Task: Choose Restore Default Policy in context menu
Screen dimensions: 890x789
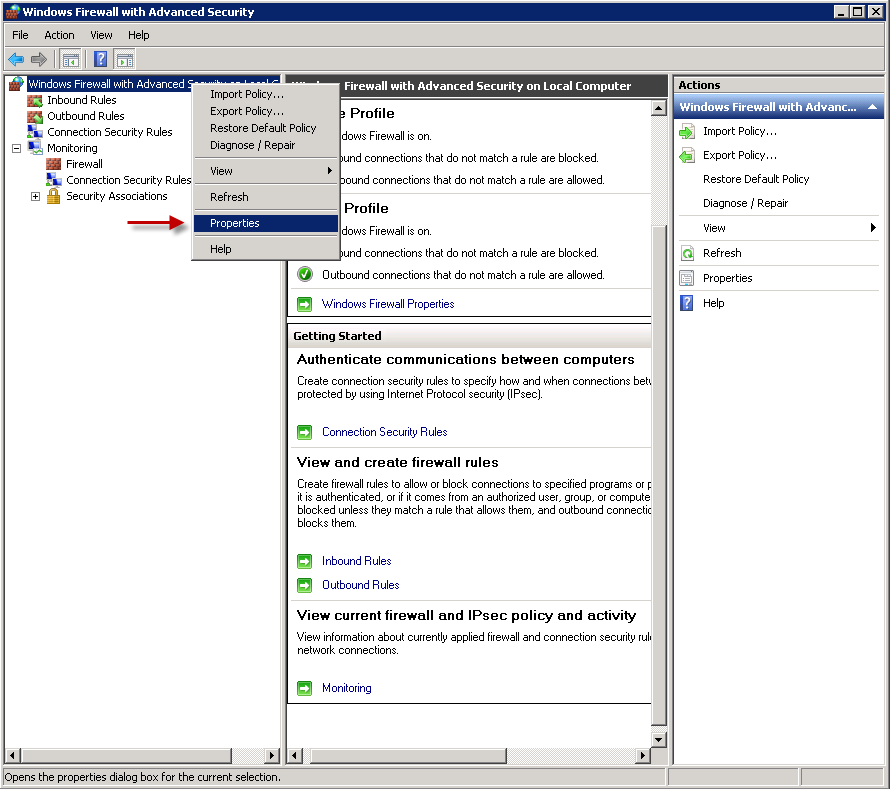Action: tap(266, 128)
